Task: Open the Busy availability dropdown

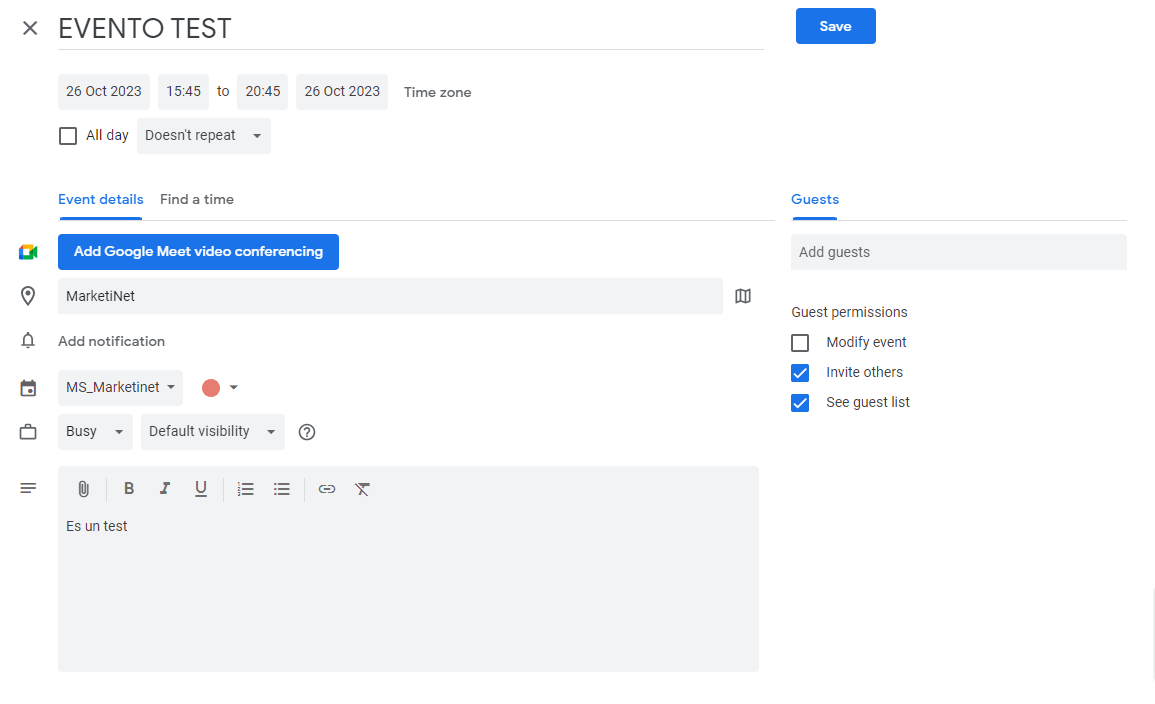Action: click(x=95, y=432)
